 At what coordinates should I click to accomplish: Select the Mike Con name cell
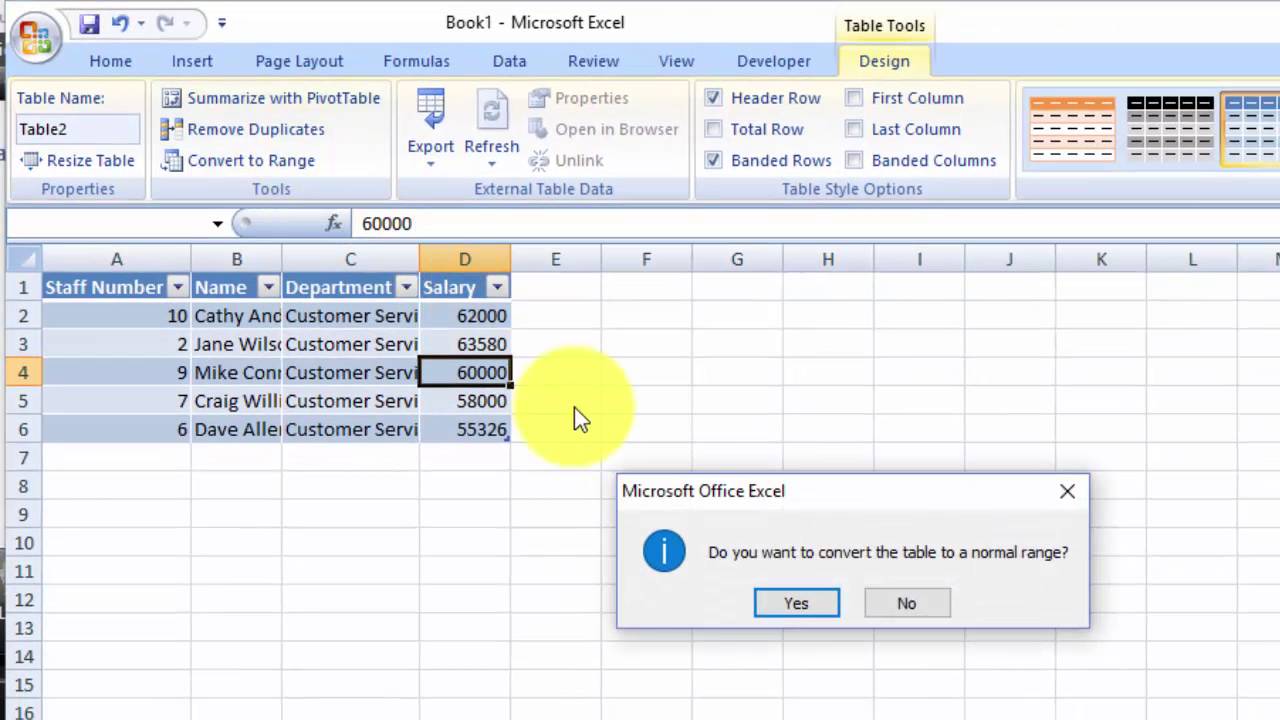[237, 373]
